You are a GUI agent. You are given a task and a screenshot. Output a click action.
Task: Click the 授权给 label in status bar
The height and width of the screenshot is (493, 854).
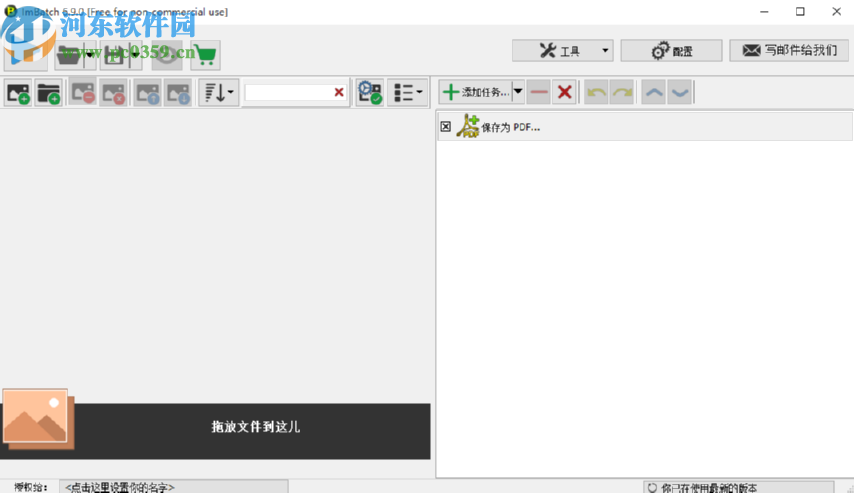[x=30, y=487]
